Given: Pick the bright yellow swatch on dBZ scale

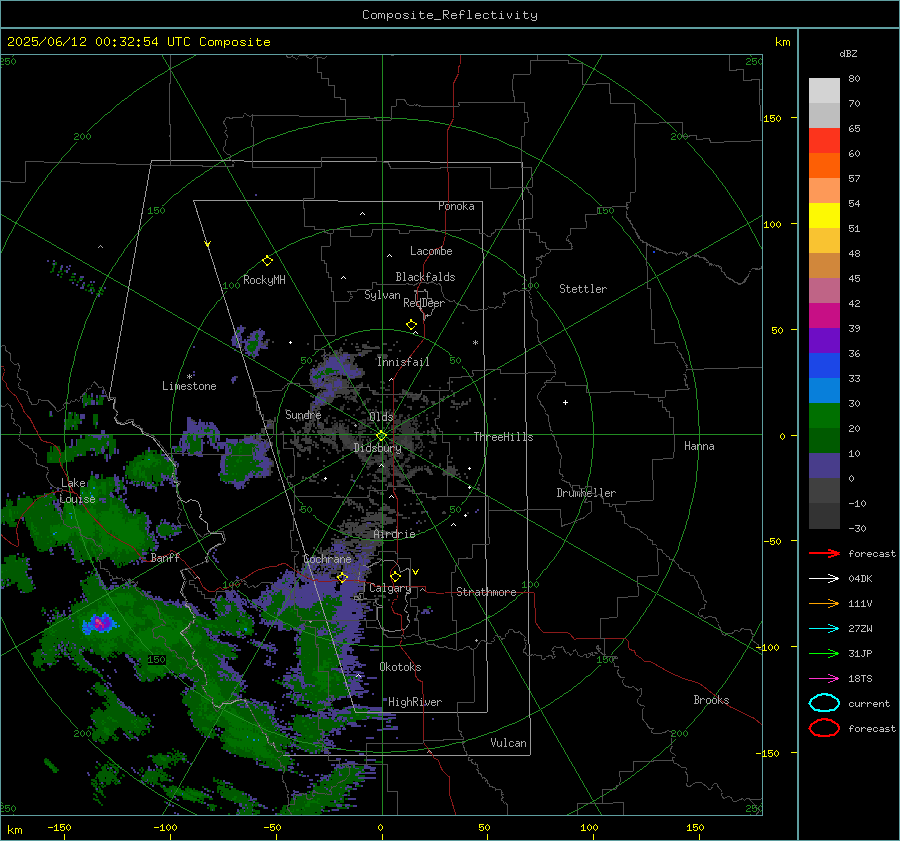Looking at the screenshot, I should [824, 216].
